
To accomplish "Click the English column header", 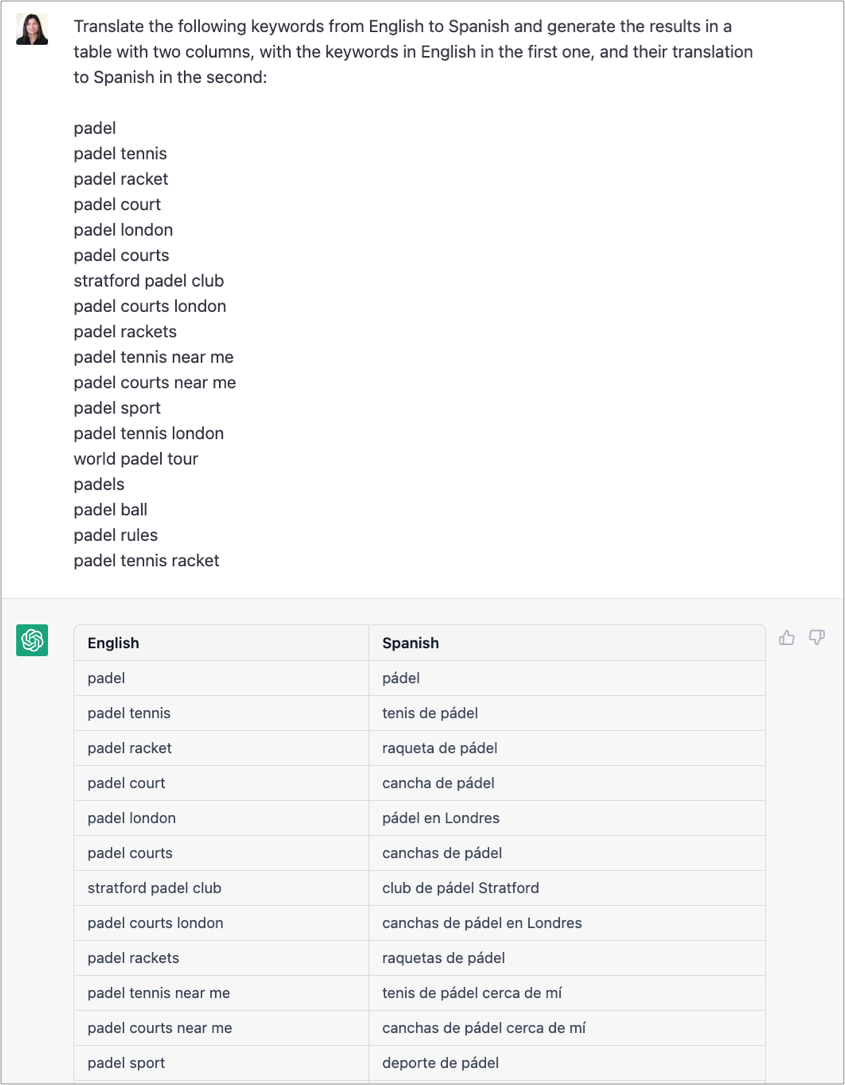I will point(113,643).
